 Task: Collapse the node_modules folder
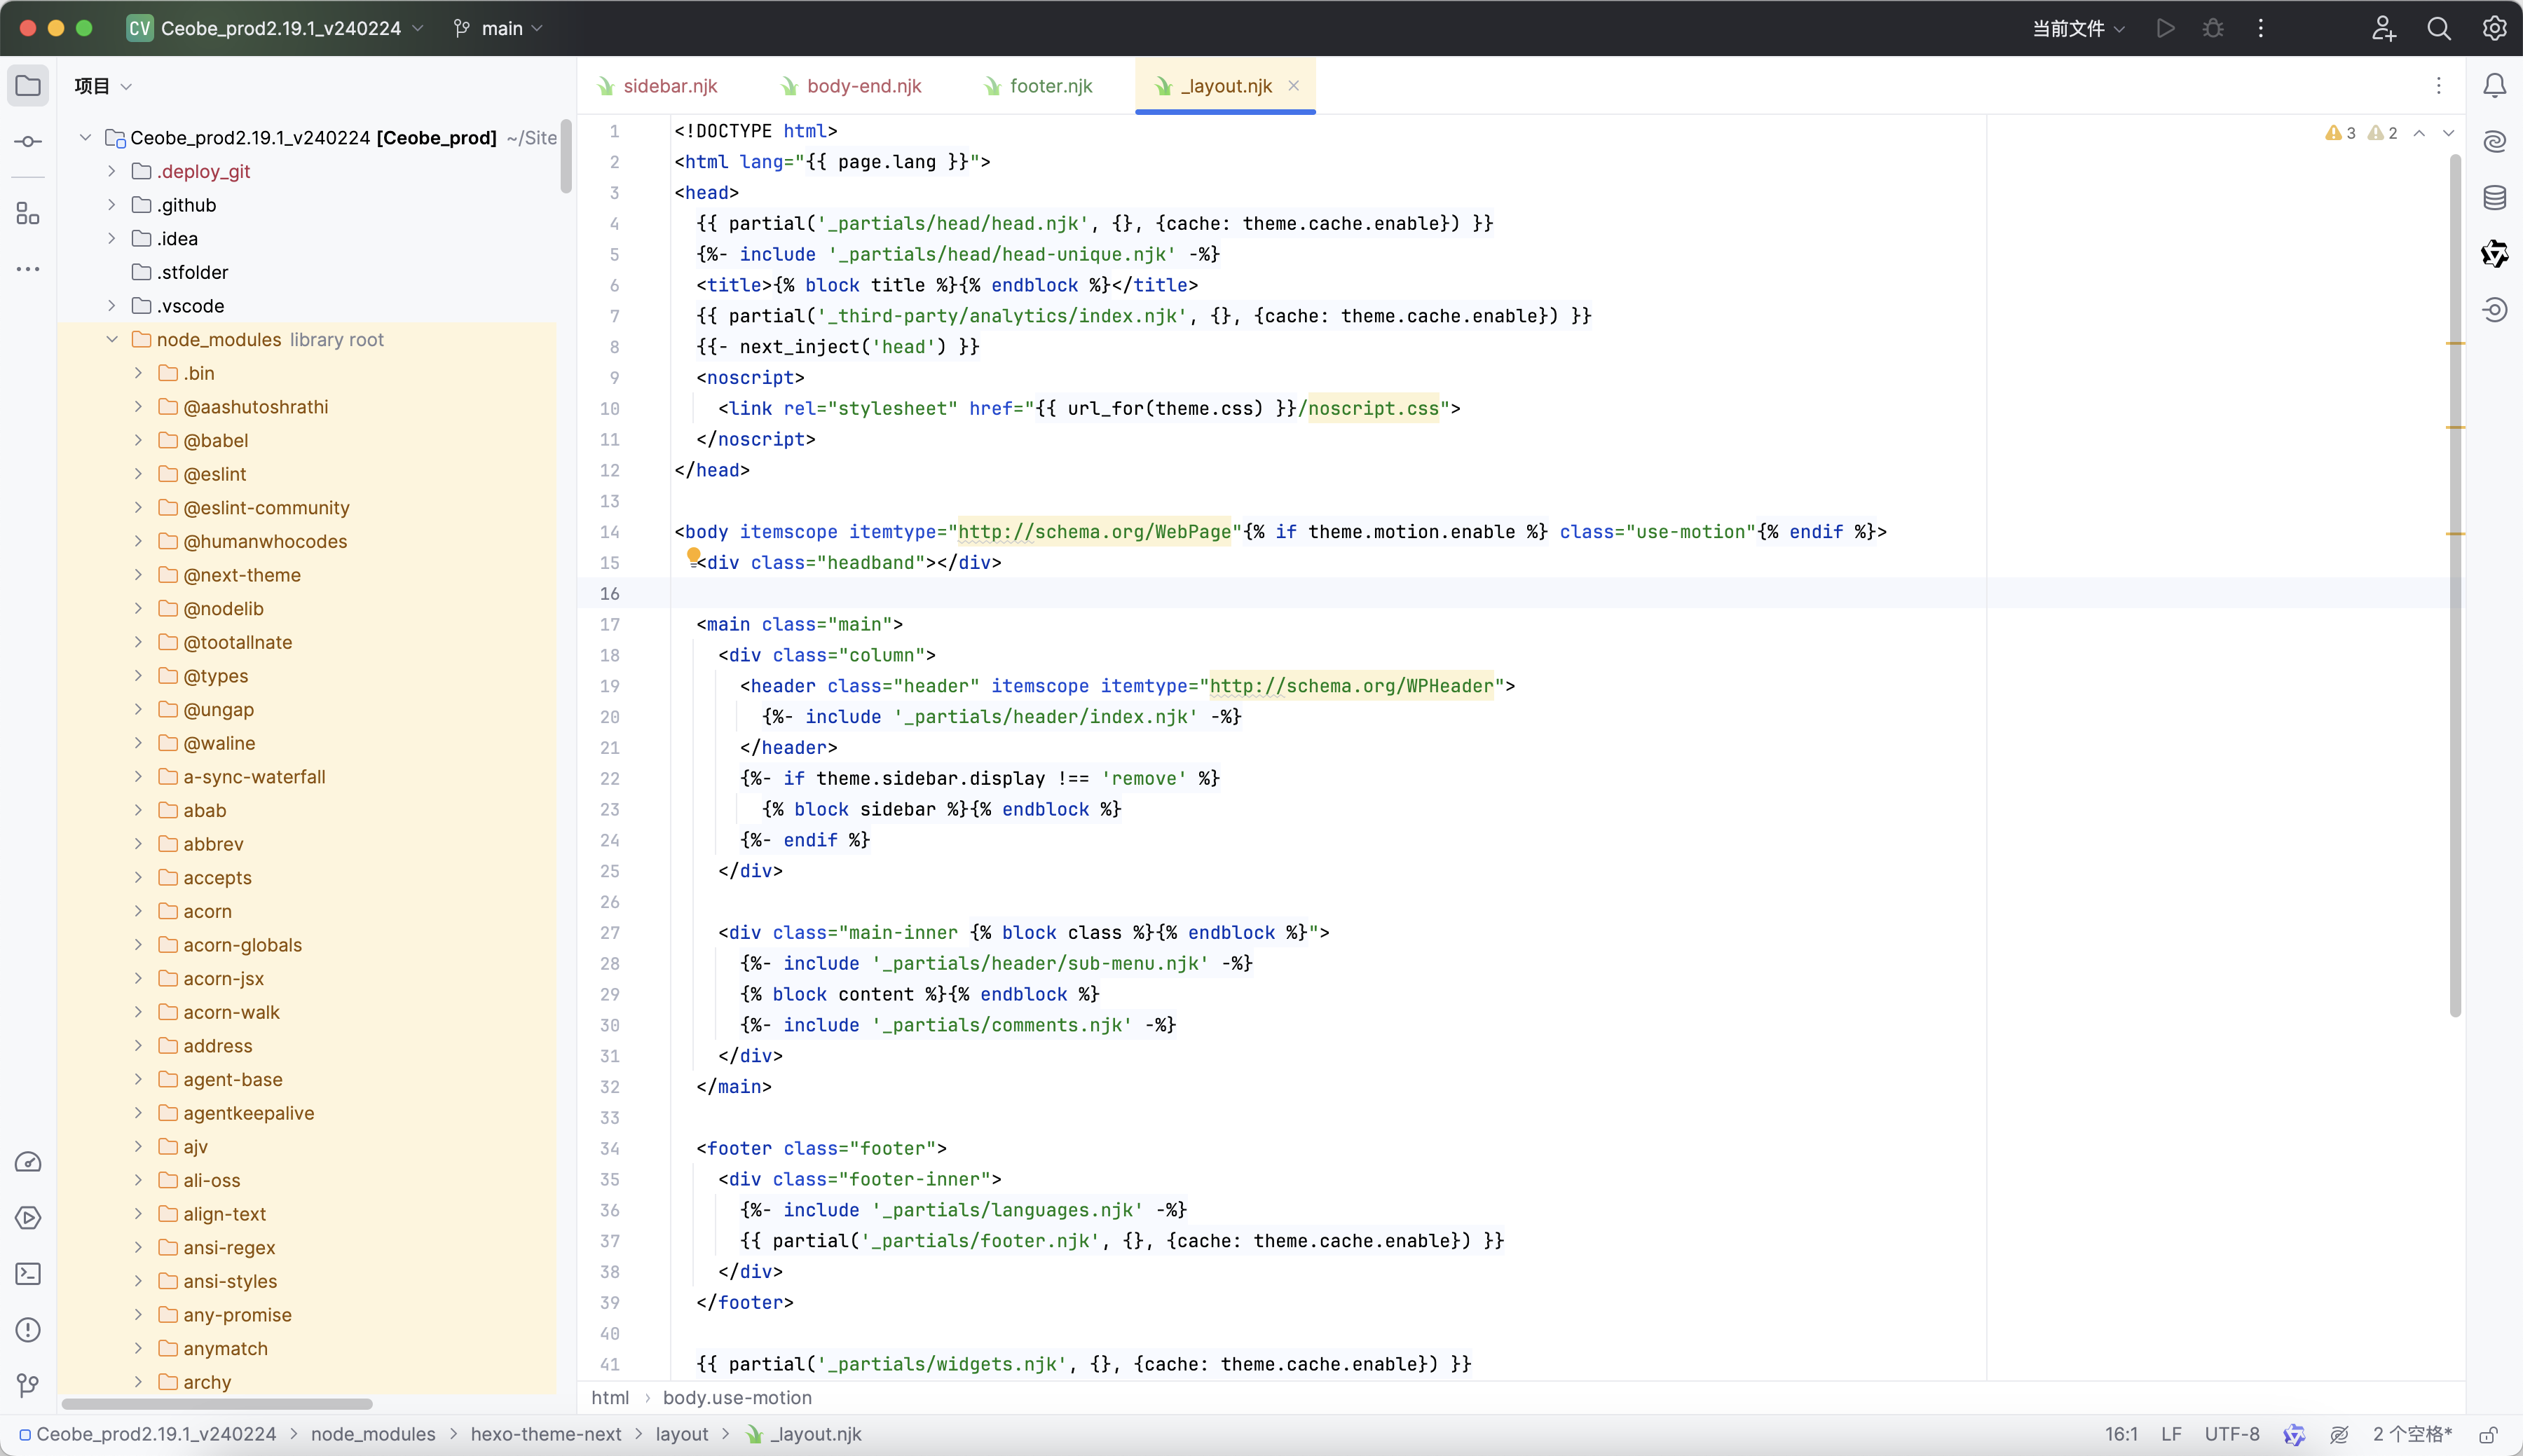[x=112, y=340]
